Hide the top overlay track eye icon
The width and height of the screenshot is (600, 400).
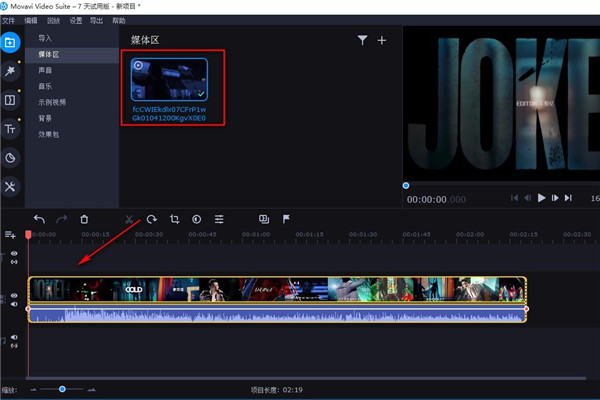point(14,254)
